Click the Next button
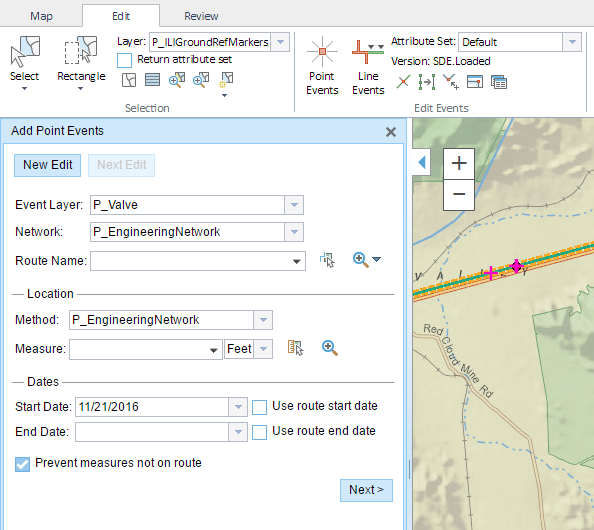The width and height of the screenshot is (594, 530). coord(366,490)
